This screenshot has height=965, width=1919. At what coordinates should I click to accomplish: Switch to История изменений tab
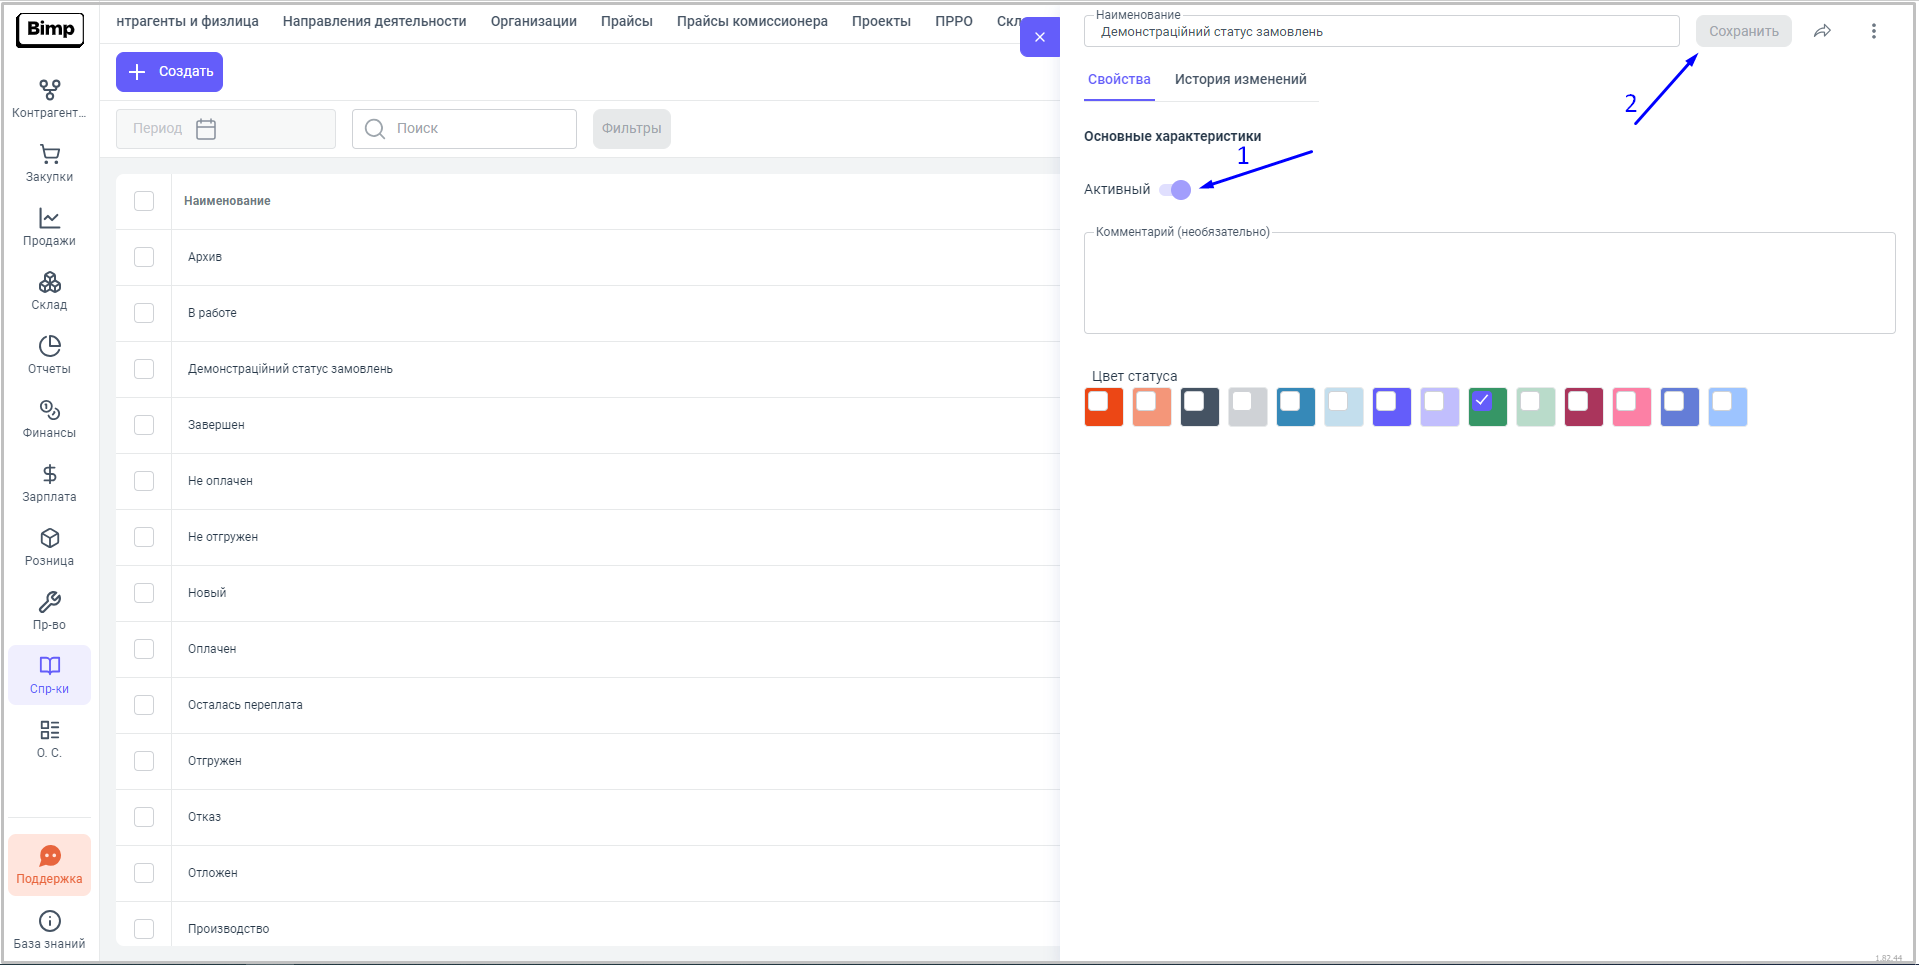1240,79
